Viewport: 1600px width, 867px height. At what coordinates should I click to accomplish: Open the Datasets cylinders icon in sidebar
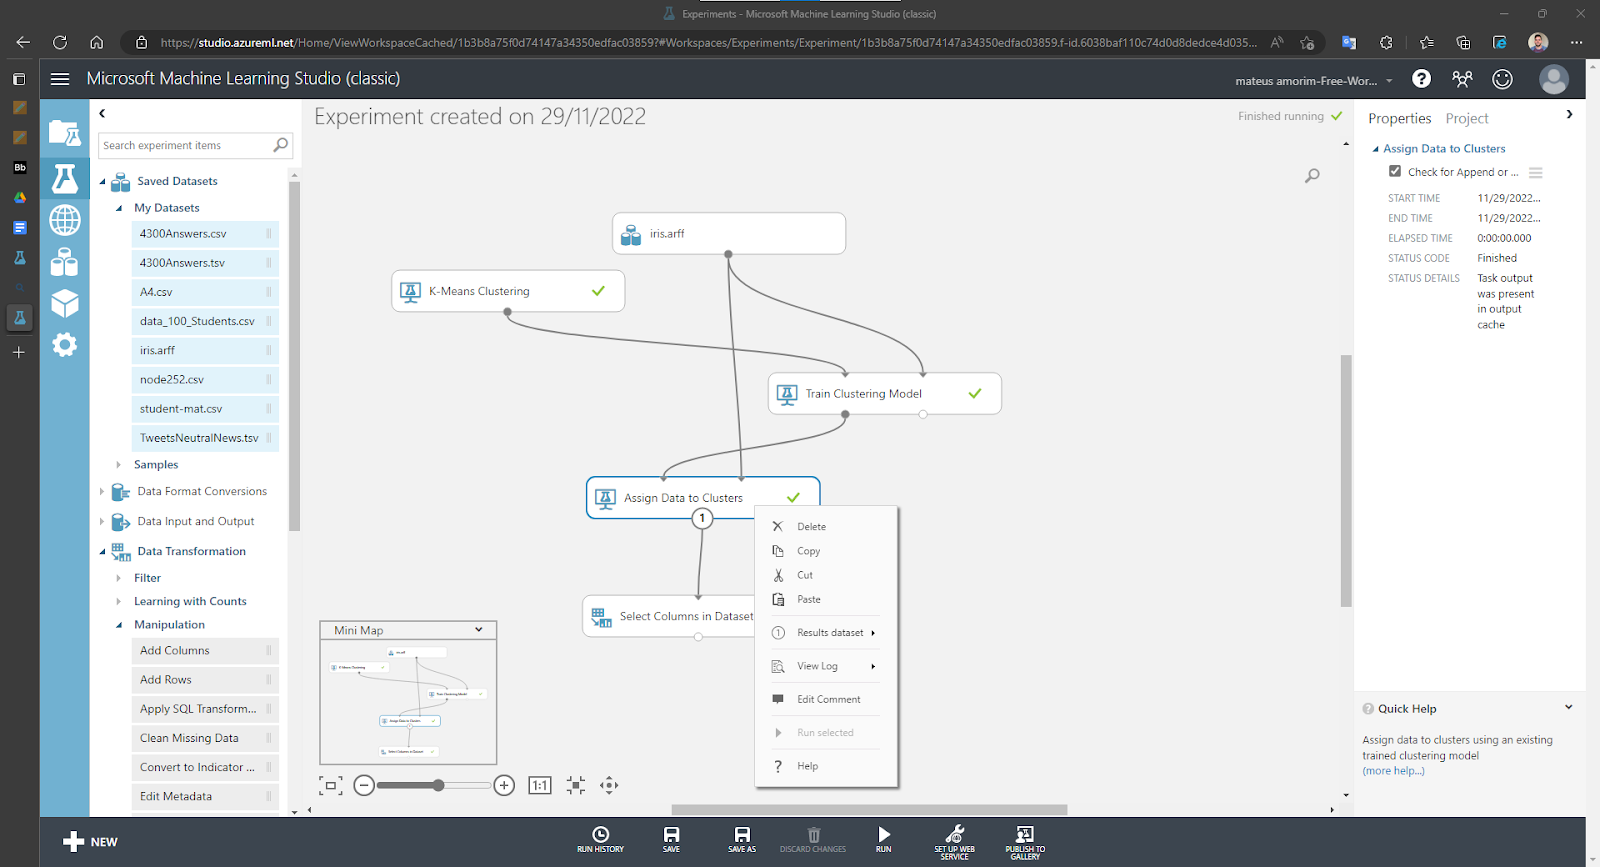pyautogui.click(x=65, y=262)
